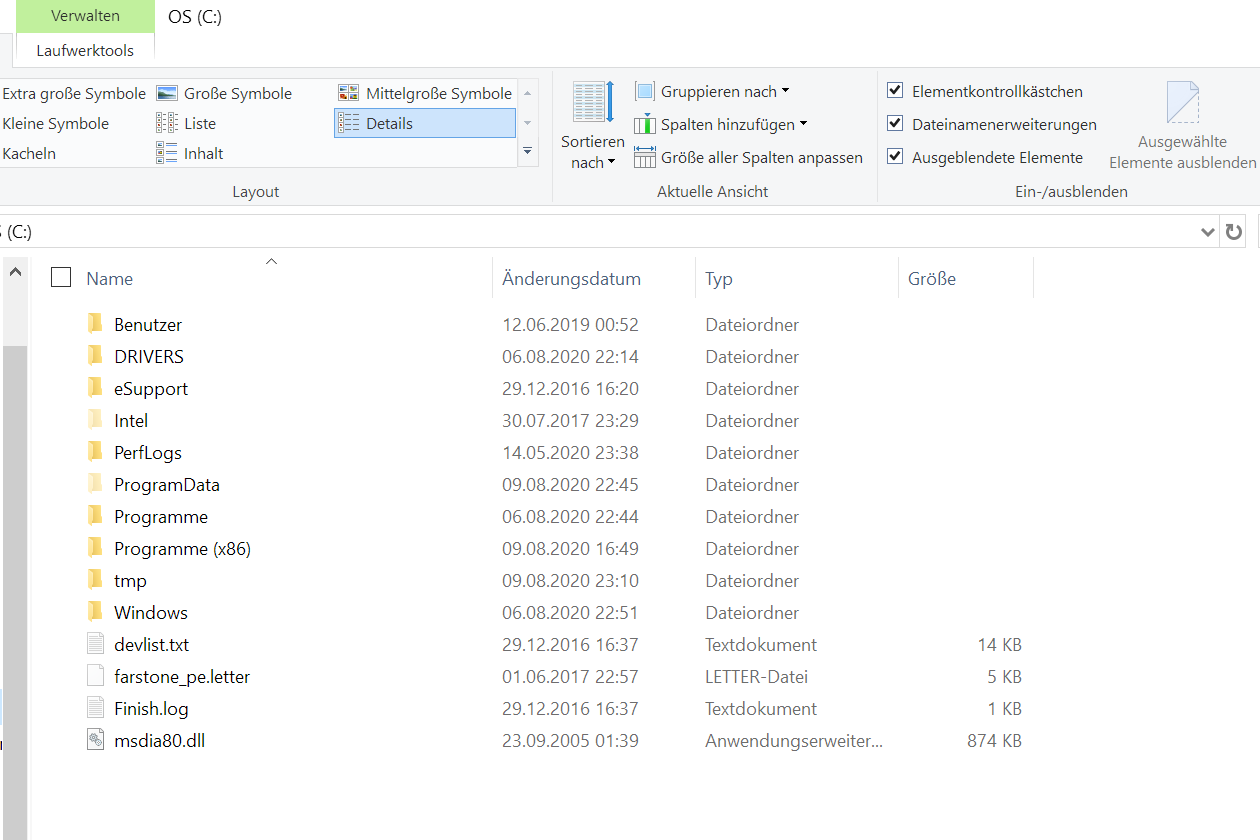Open the Laufwerktools tab
The height and width of the screenshot is (840, 1260).
point(85,50)
